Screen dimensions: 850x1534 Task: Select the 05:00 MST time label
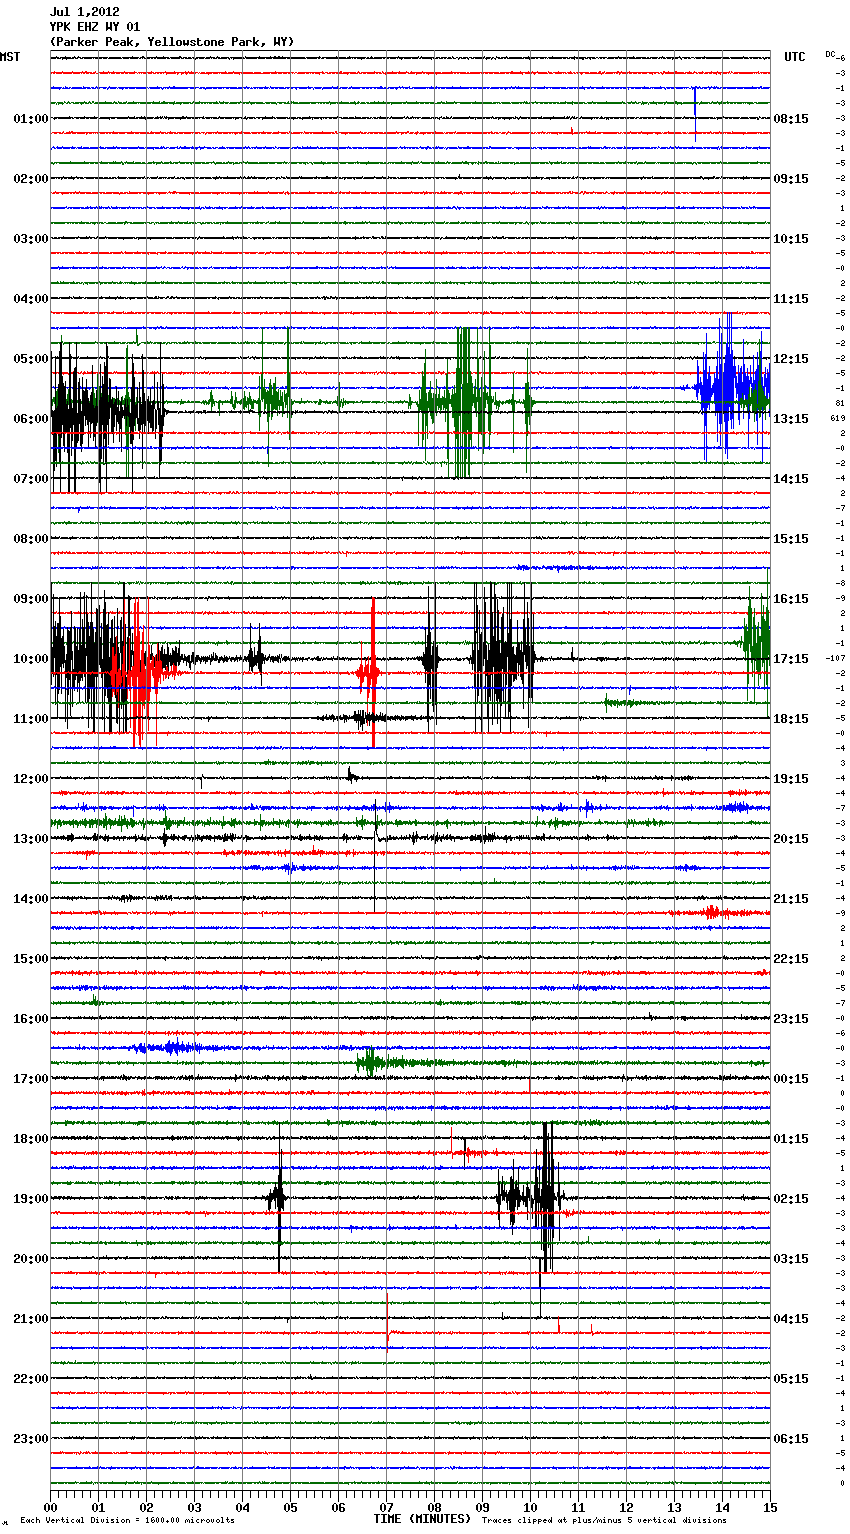pos(30,359)
